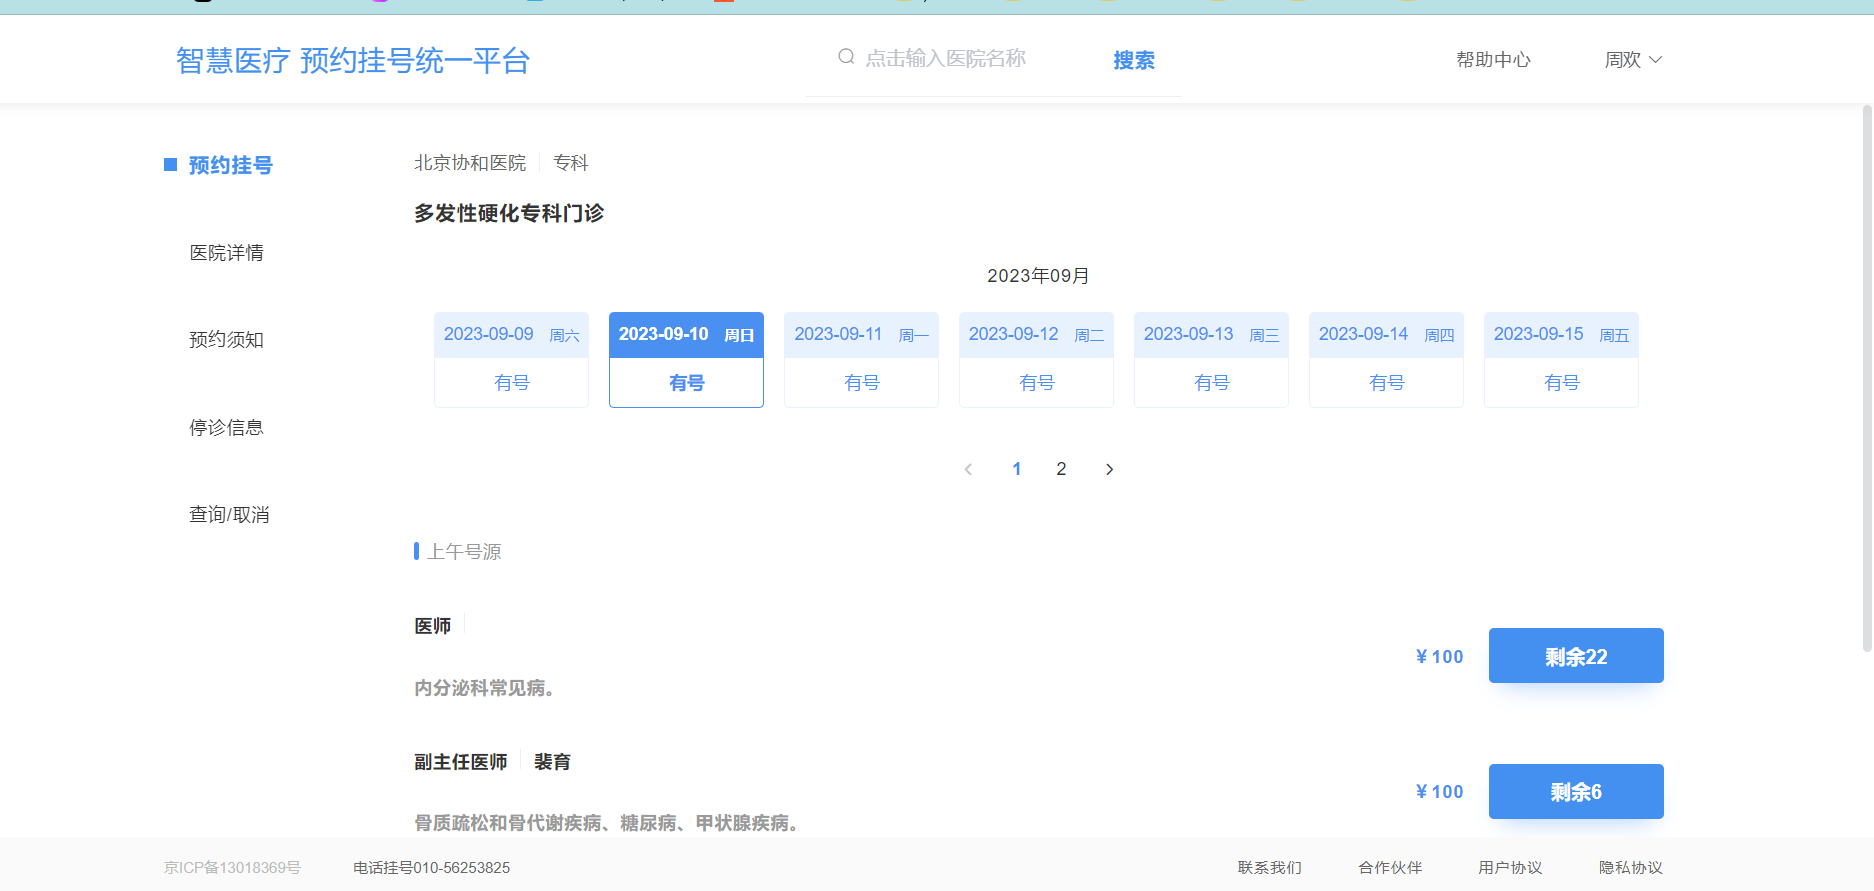This screenshot has height=891, width=1874.
Task: Click the page vertical scrollbar
Action: tap(1866, 380)
